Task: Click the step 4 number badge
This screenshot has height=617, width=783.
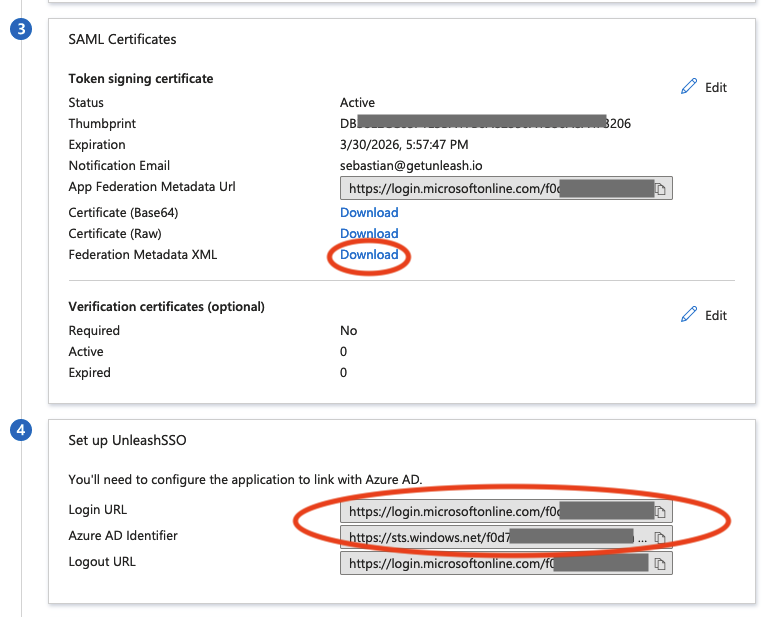Action: [x=20, y=431]
